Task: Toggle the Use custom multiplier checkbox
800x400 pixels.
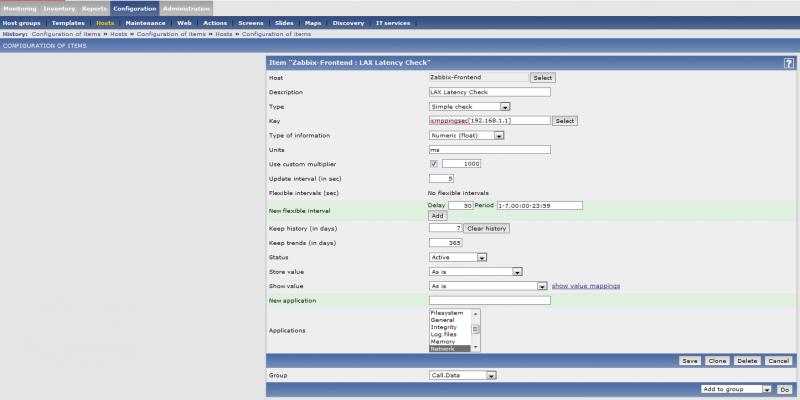Action: (x=434, y=164)
